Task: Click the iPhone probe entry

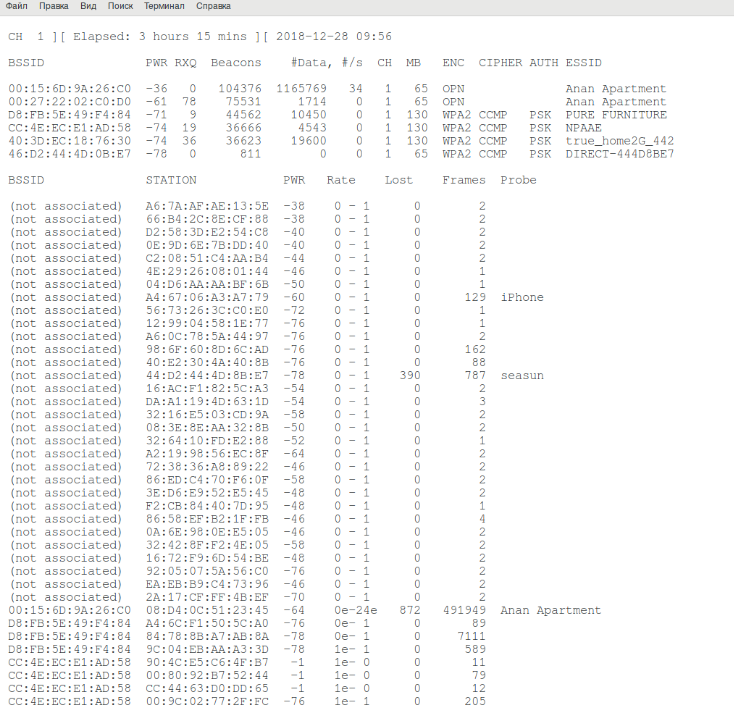Action: 522,297
